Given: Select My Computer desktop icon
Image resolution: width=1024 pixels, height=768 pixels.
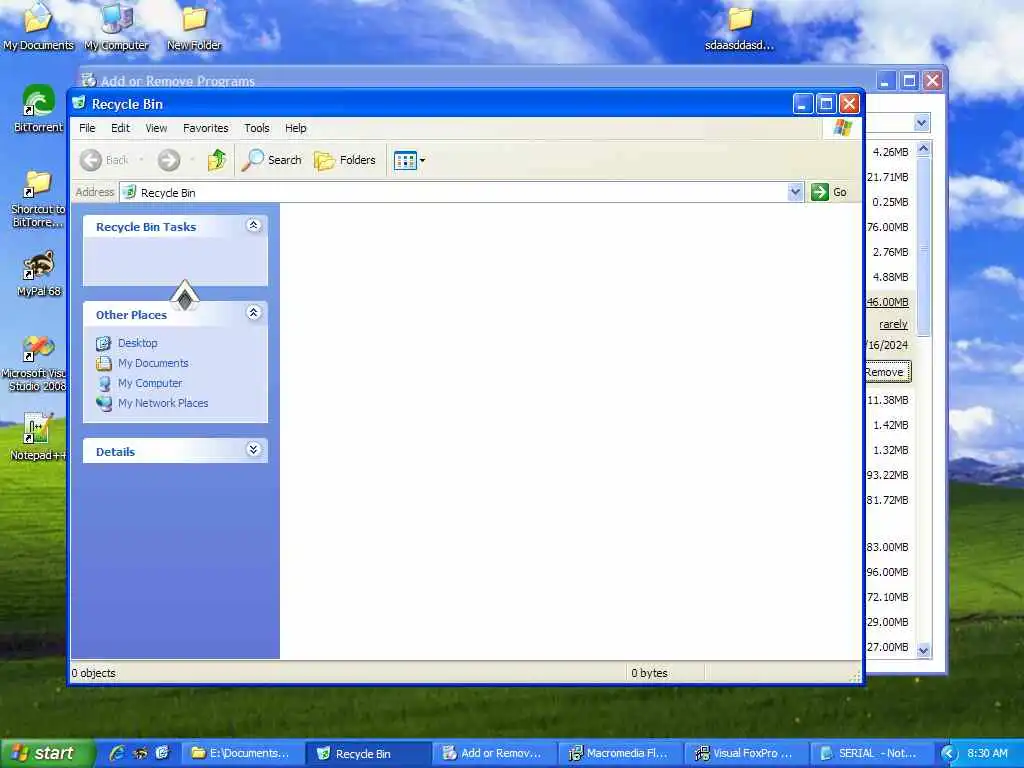Looking at the screenshot, I should (116, 26).
